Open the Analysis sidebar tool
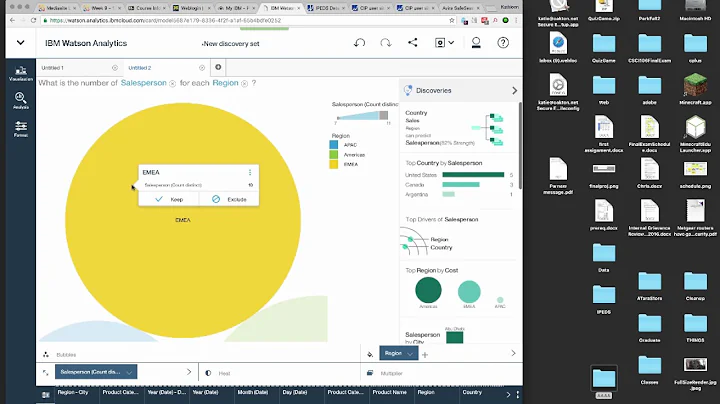720x404 pixels. [21, 101]
